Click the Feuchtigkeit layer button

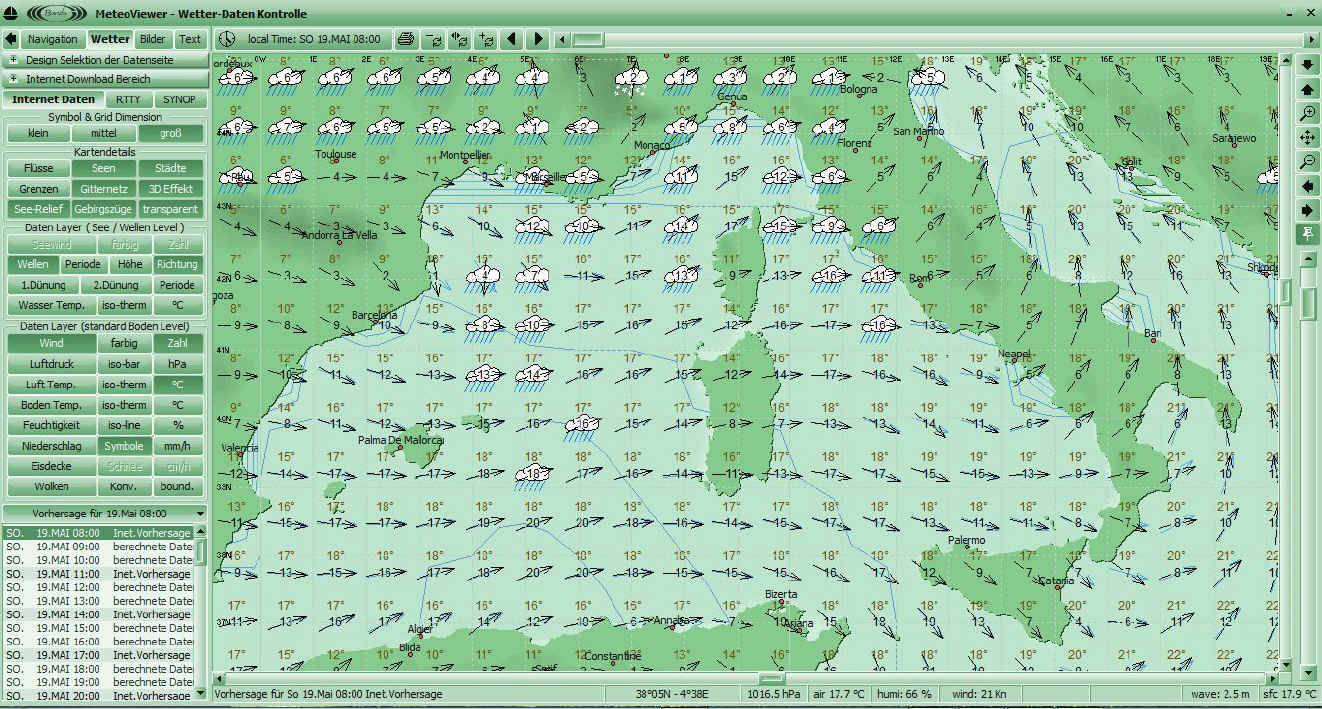50,425
